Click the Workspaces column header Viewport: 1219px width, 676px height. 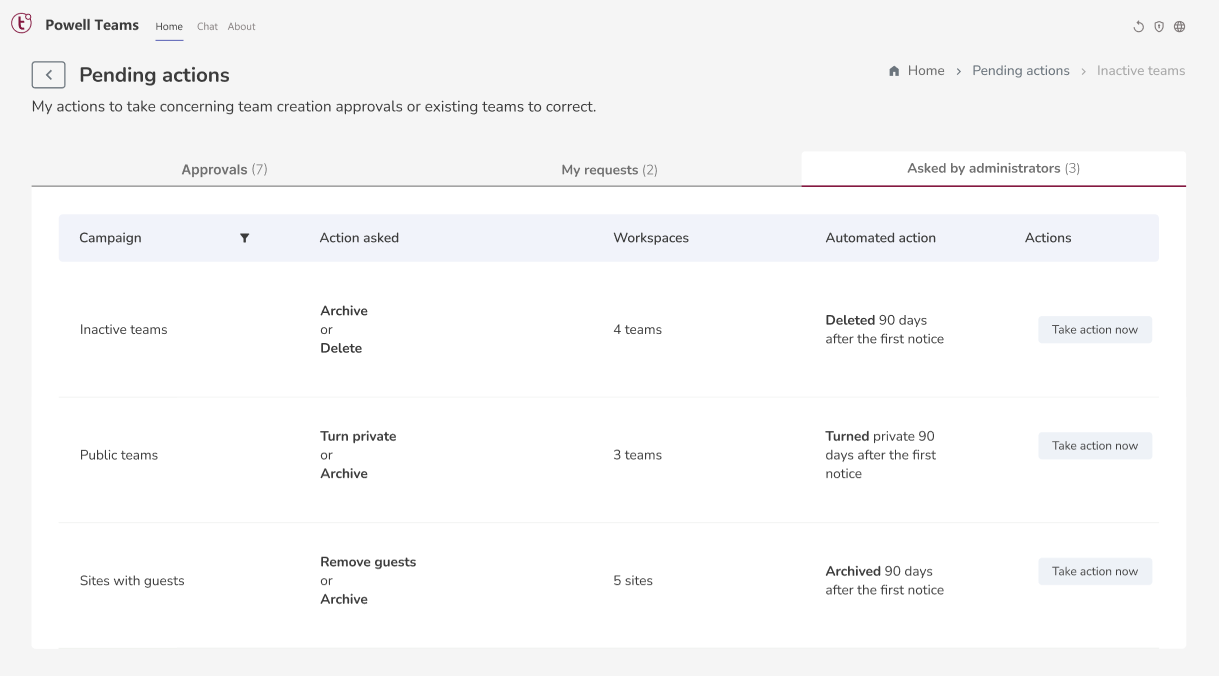coord(651,238)
